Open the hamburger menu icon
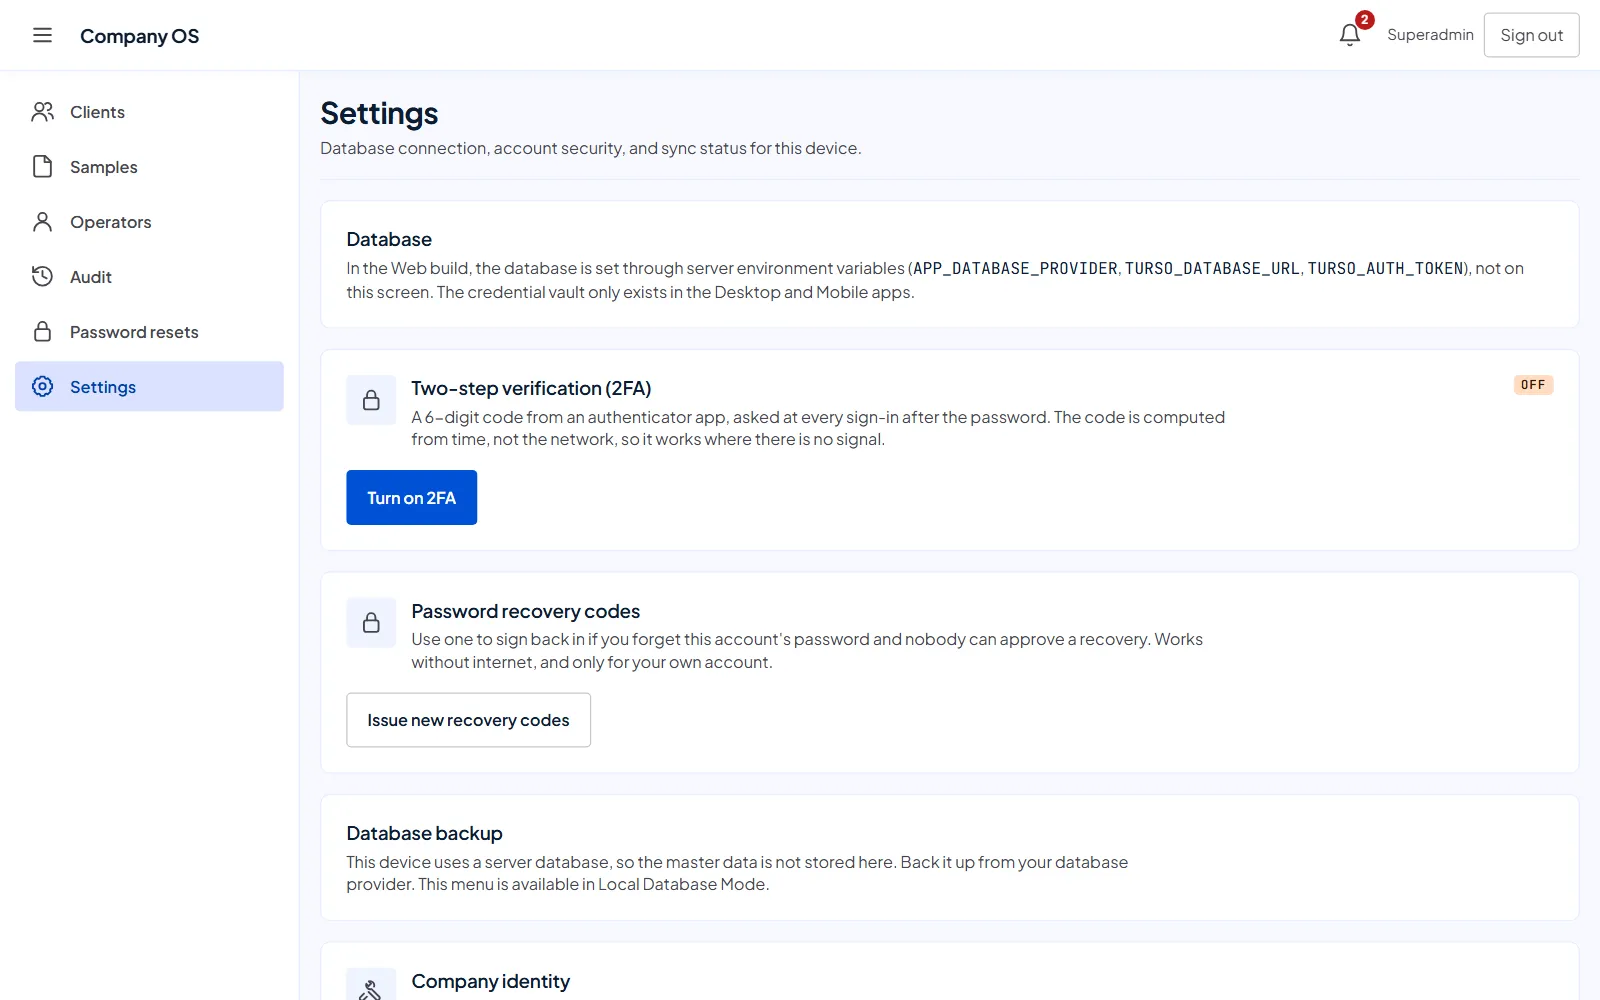Image resolution: width=1600 pixels, height=1000 pixels. (x=42, y=35)
